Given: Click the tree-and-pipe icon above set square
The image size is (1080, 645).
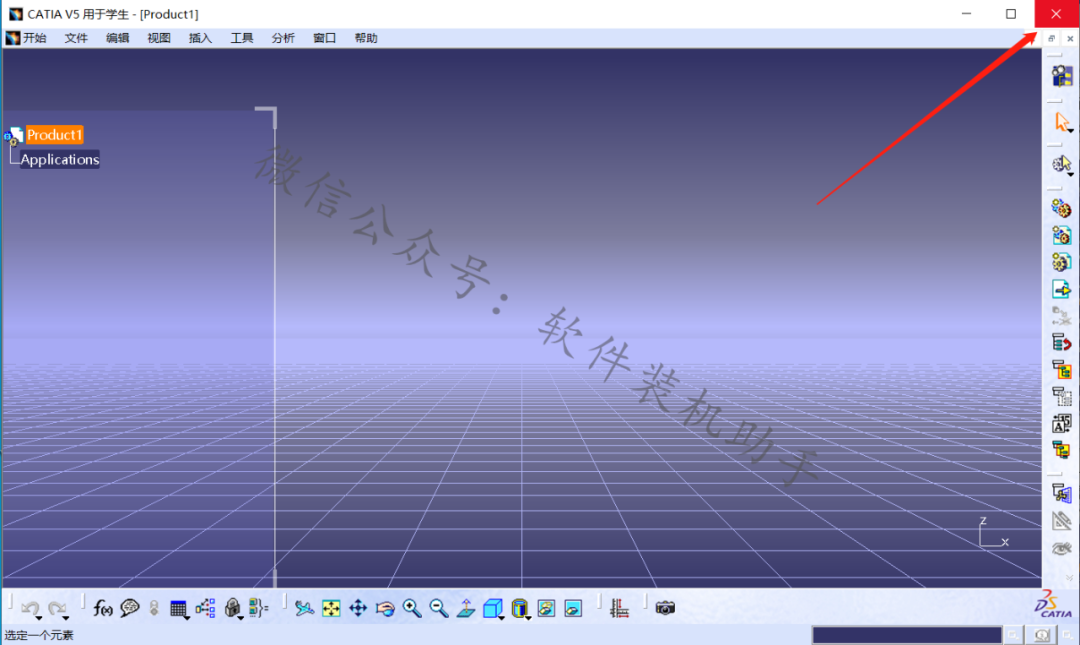Looking at the screenshot, I should (1061, 493).
